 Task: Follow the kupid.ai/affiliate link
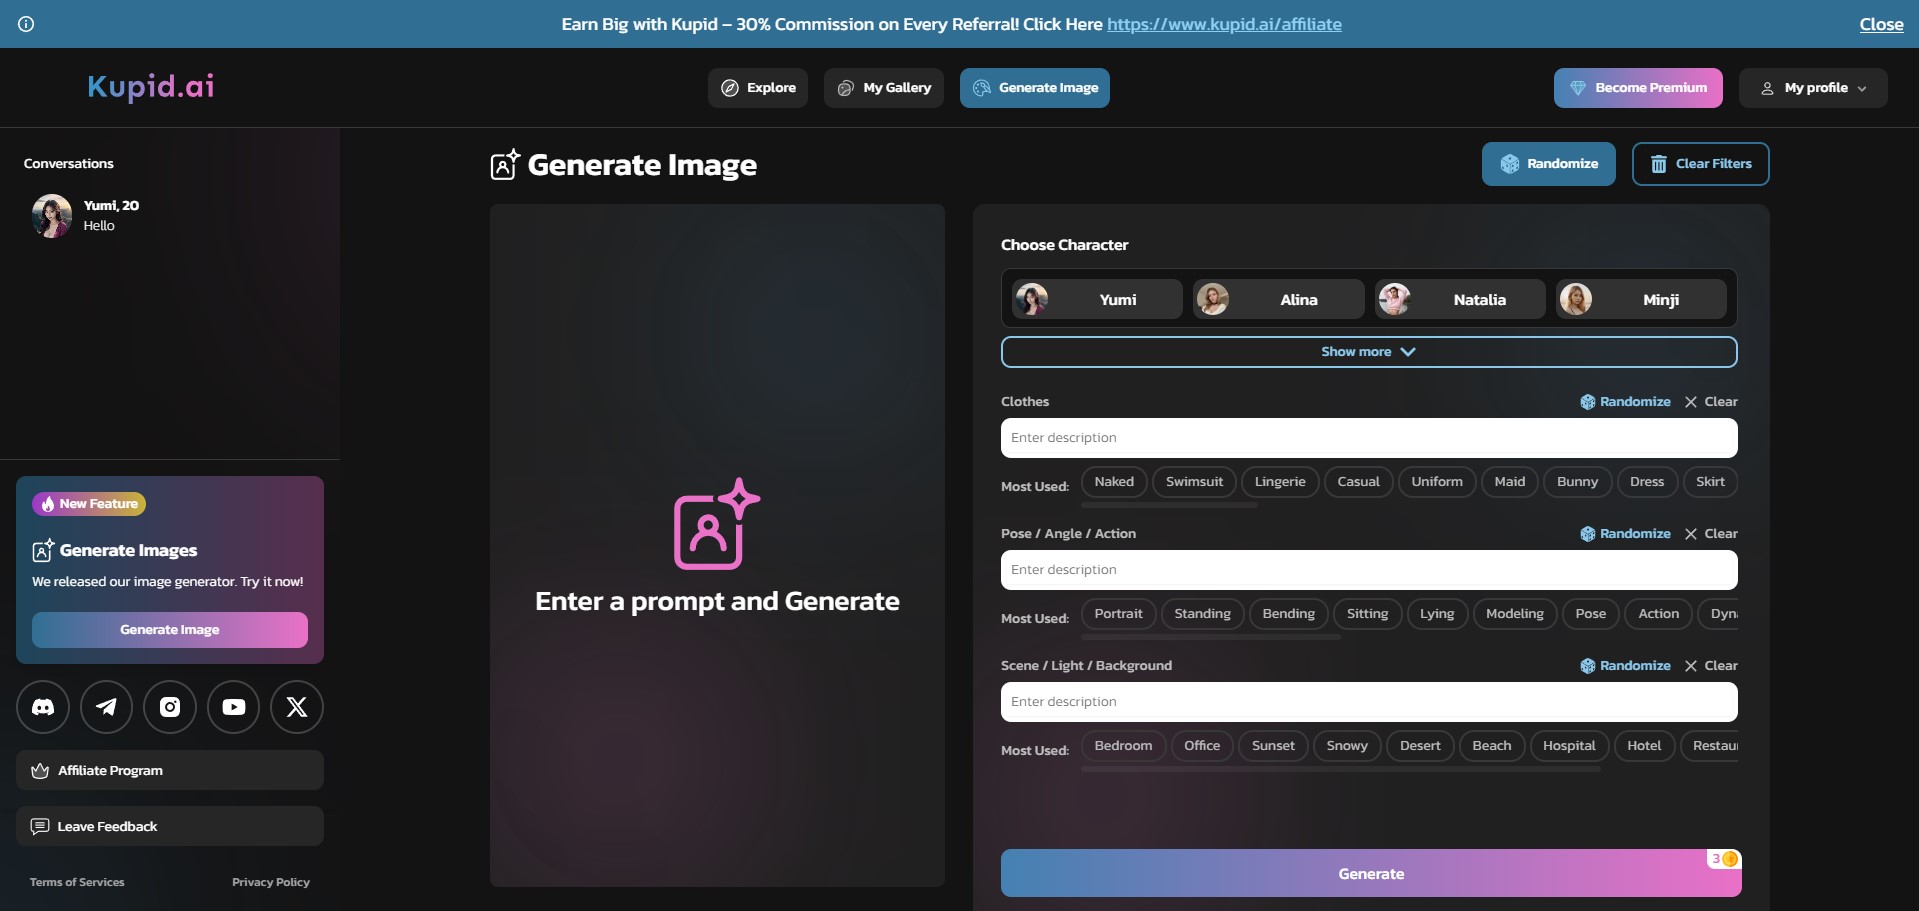(x=1224, y=24)
